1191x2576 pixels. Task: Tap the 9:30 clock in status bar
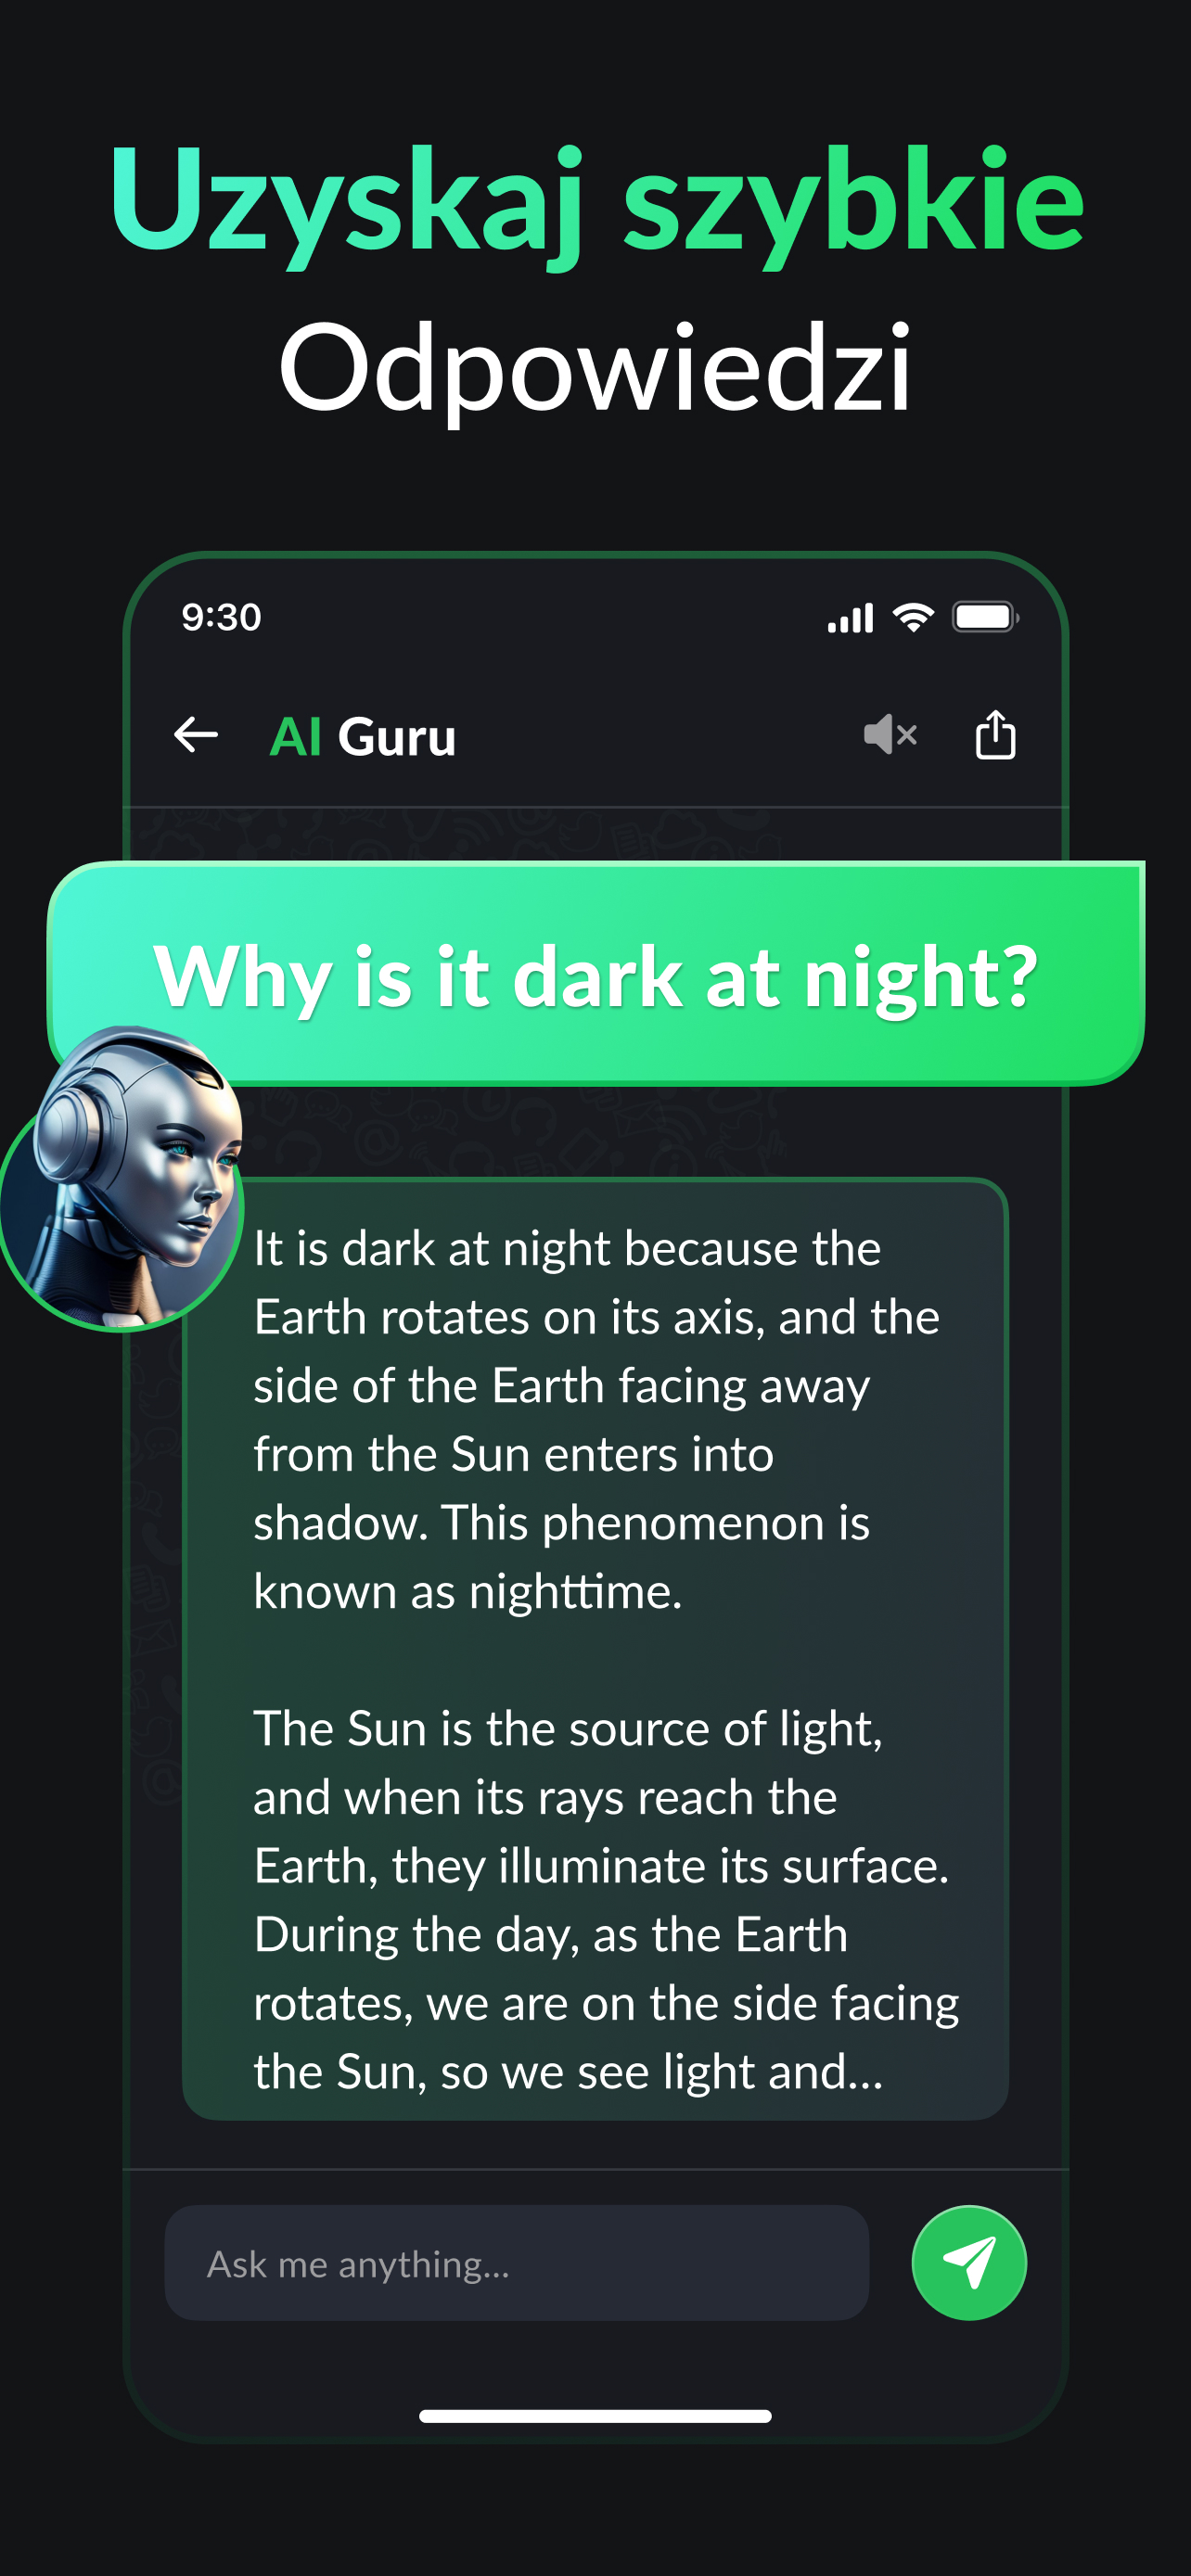[221, 617]
